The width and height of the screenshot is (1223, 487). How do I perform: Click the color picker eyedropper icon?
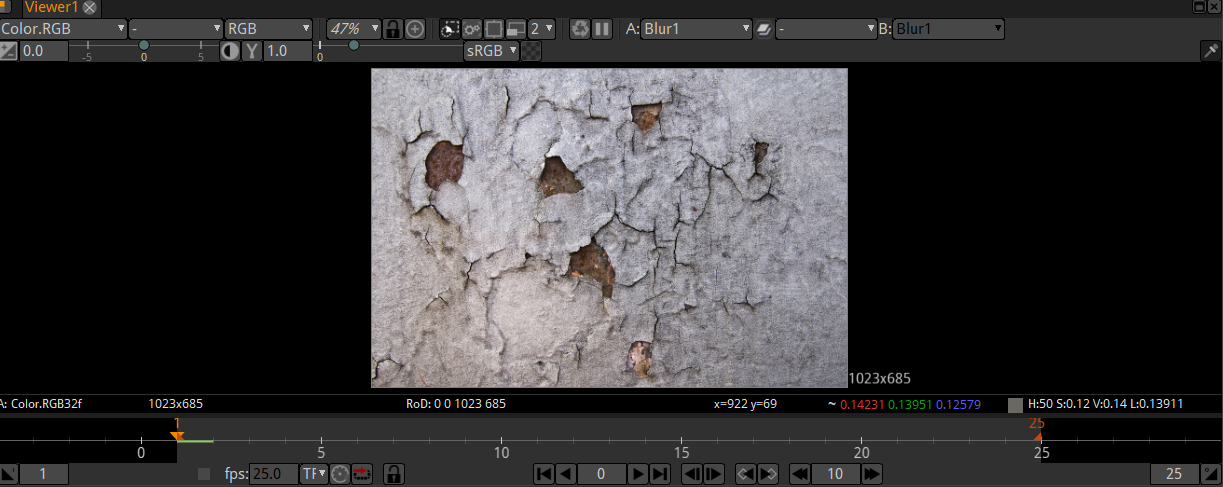(x=1209, y=51)
